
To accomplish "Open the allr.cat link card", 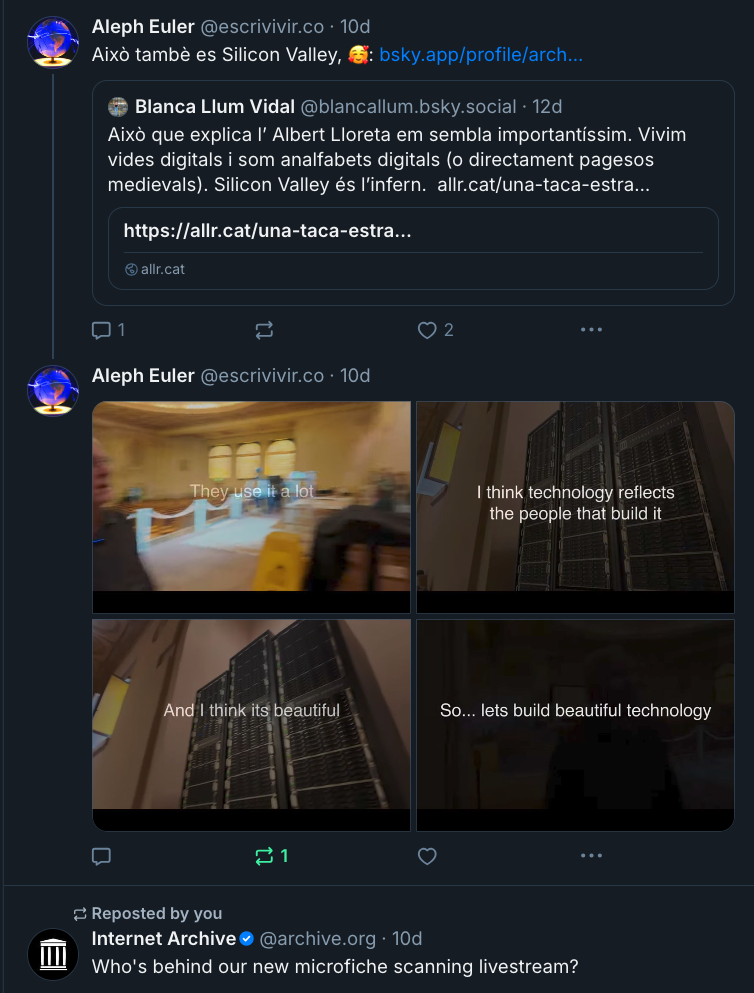I will 413,248.
